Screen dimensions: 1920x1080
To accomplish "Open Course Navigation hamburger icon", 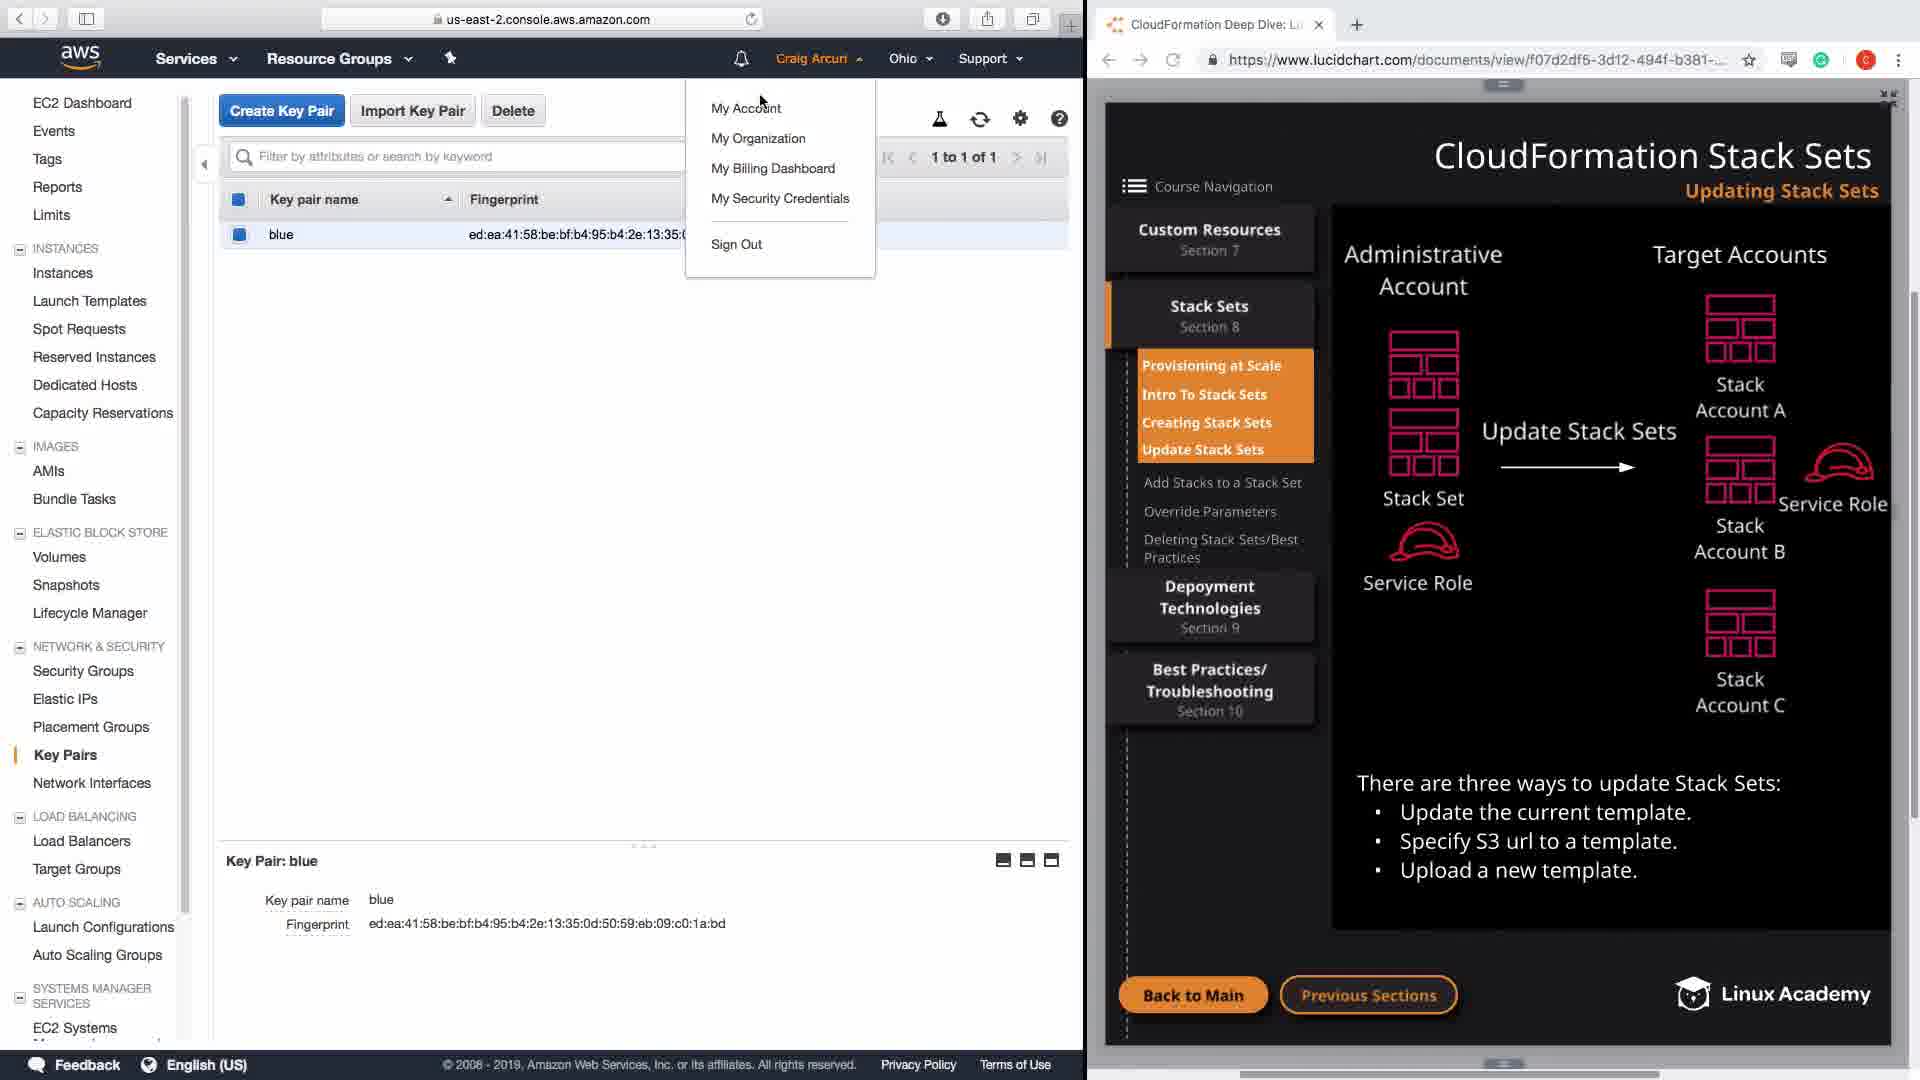I will point(1134,186).
